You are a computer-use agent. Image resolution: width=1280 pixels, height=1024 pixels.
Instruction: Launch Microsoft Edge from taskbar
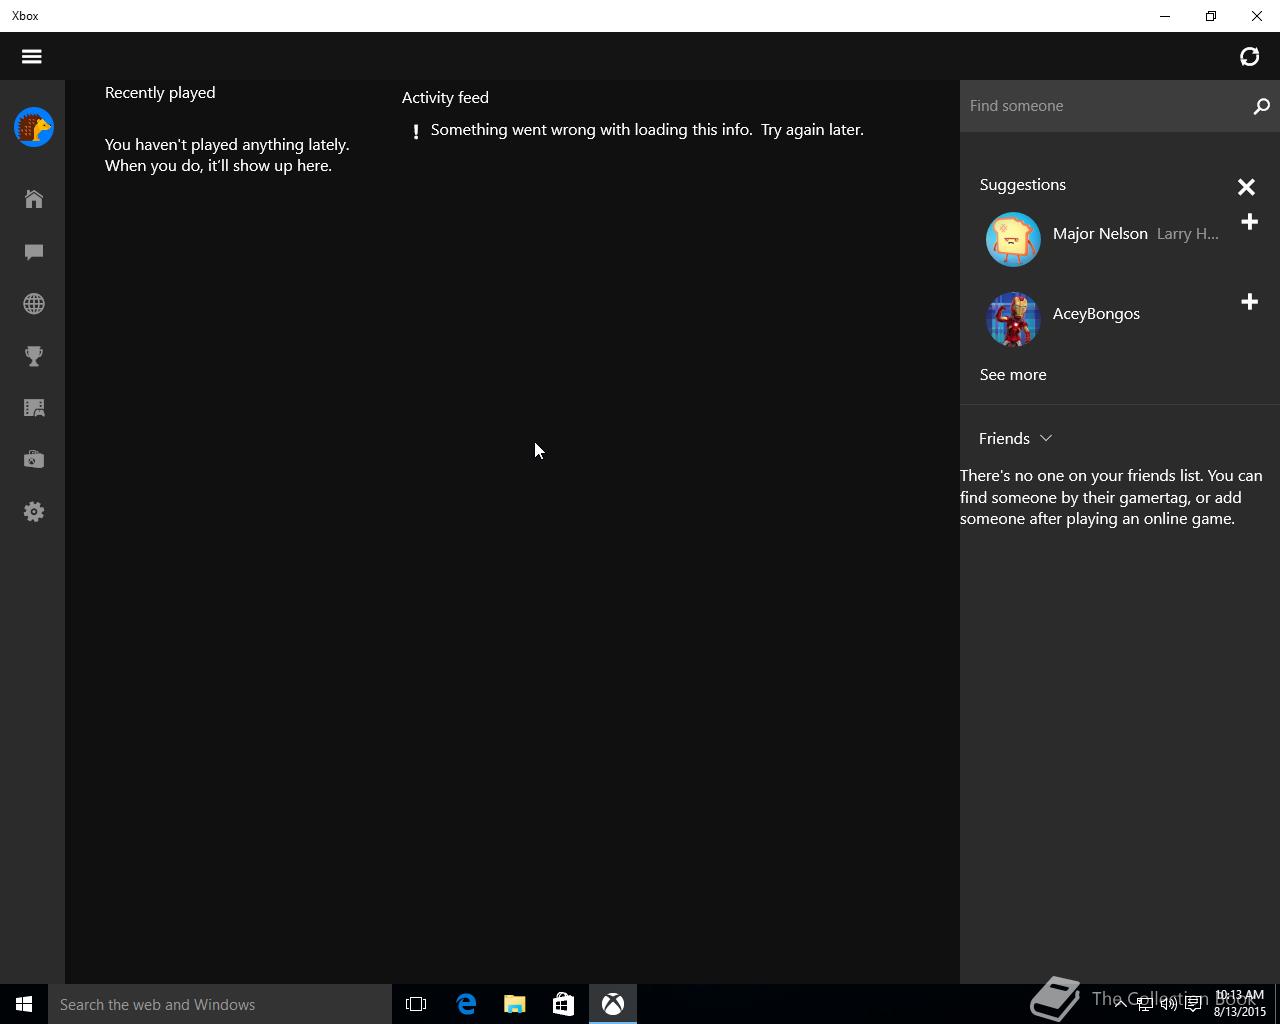(x=466, y=1004)
